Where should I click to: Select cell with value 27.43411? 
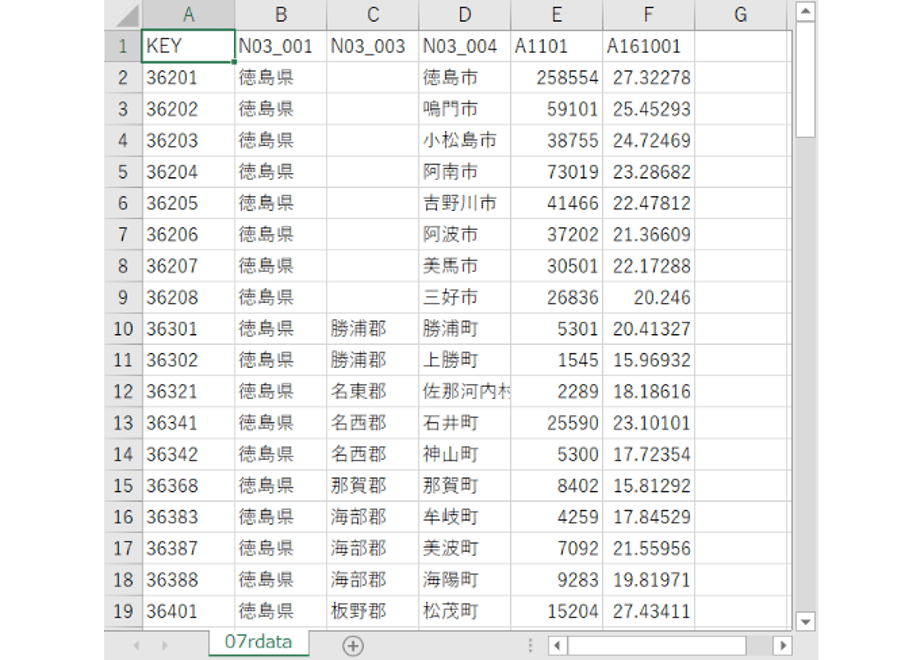coord(648,611)
